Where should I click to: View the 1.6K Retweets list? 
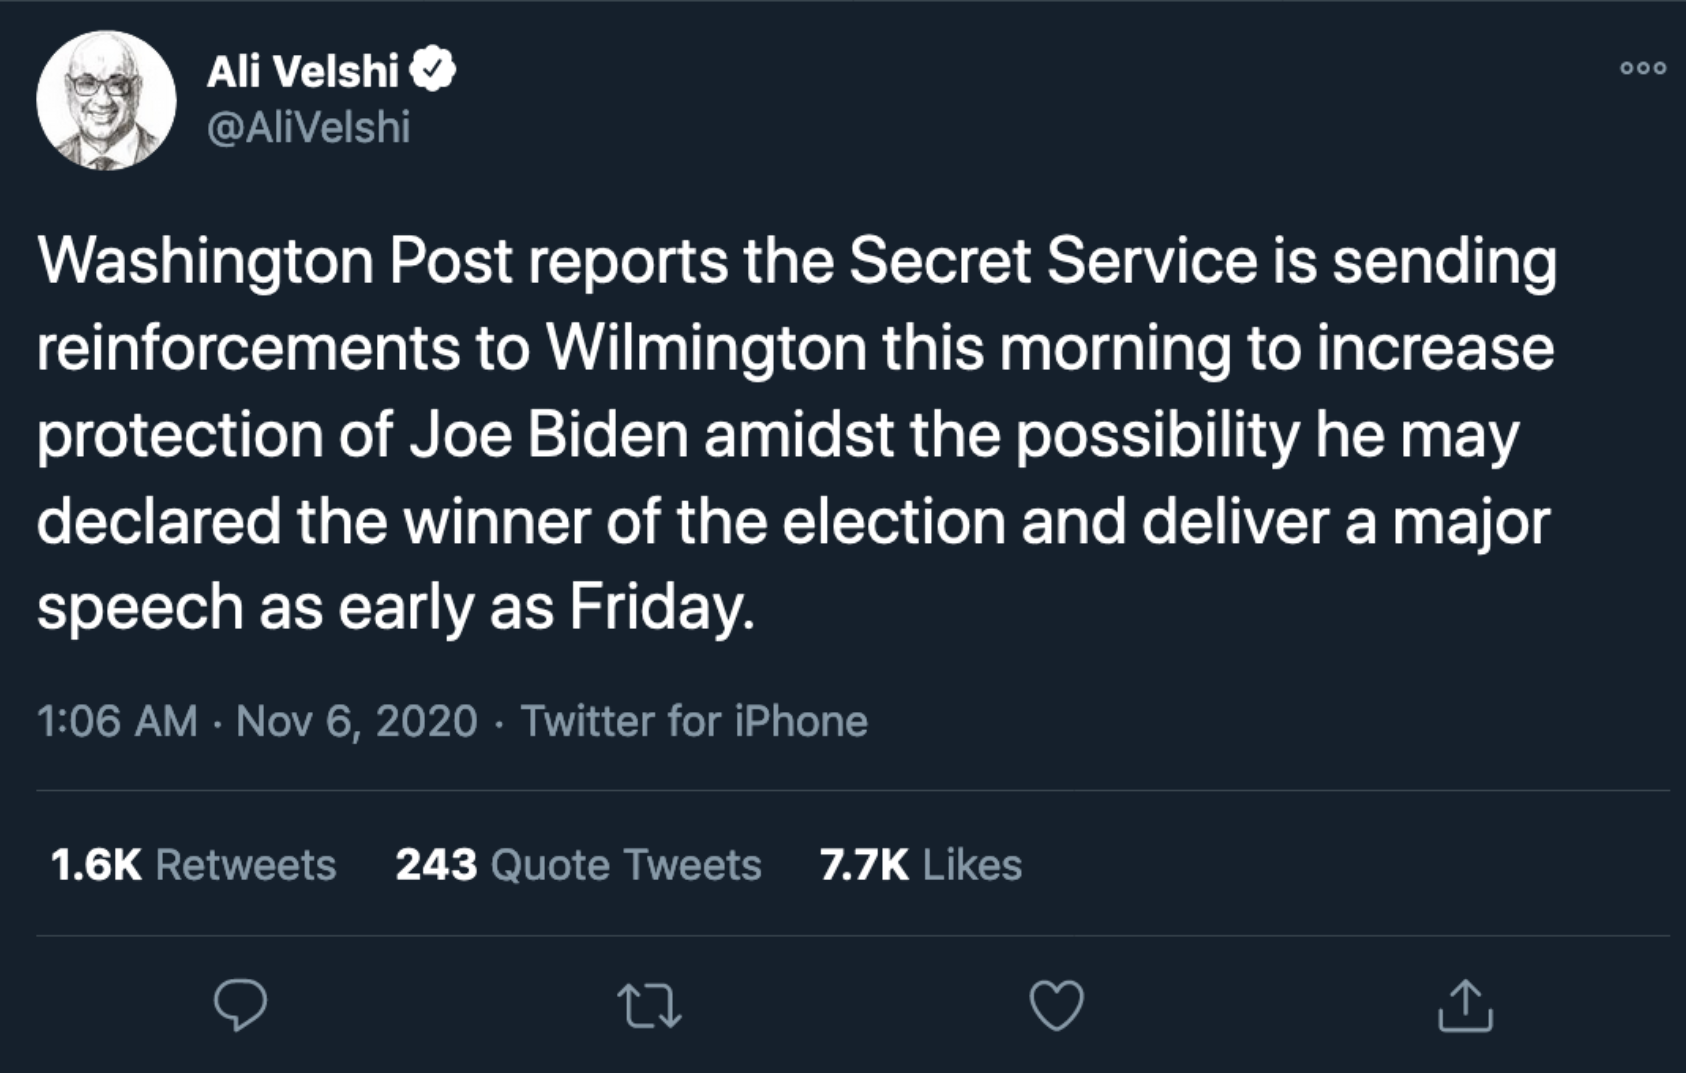click(x=193, y=865)
